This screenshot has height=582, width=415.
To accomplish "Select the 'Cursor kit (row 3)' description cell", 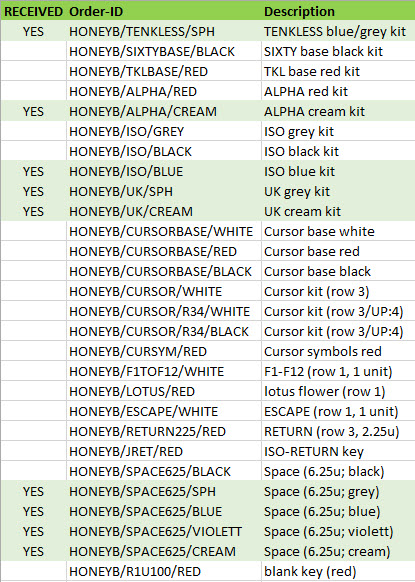I will coord(338,291).
